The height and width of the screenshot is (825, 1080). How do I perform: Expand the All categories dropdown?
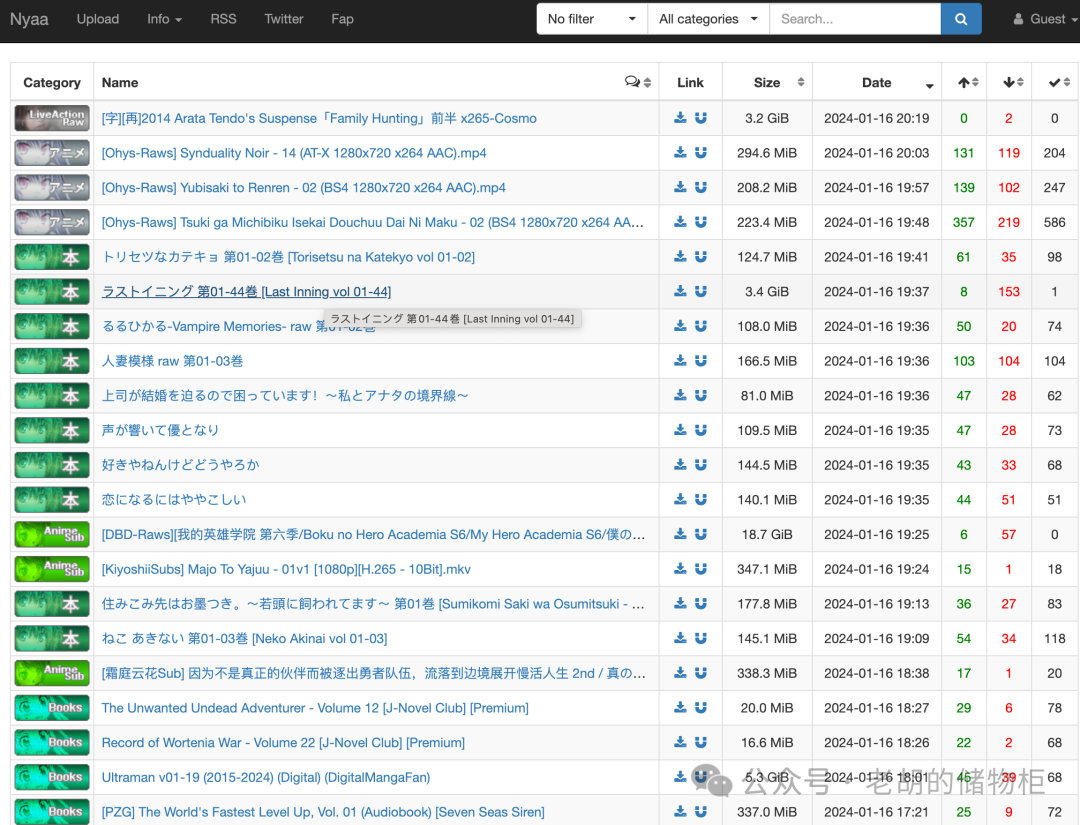click(x=707, y=18)
